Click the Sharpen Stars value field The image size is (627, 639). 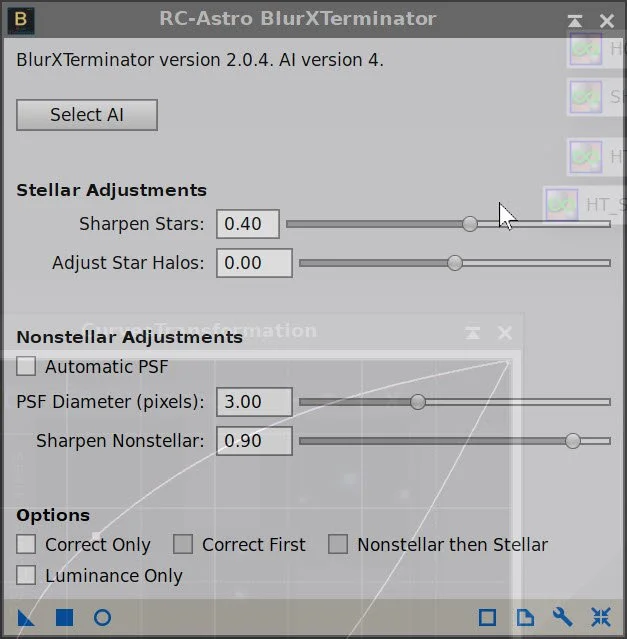pos(248,224)
